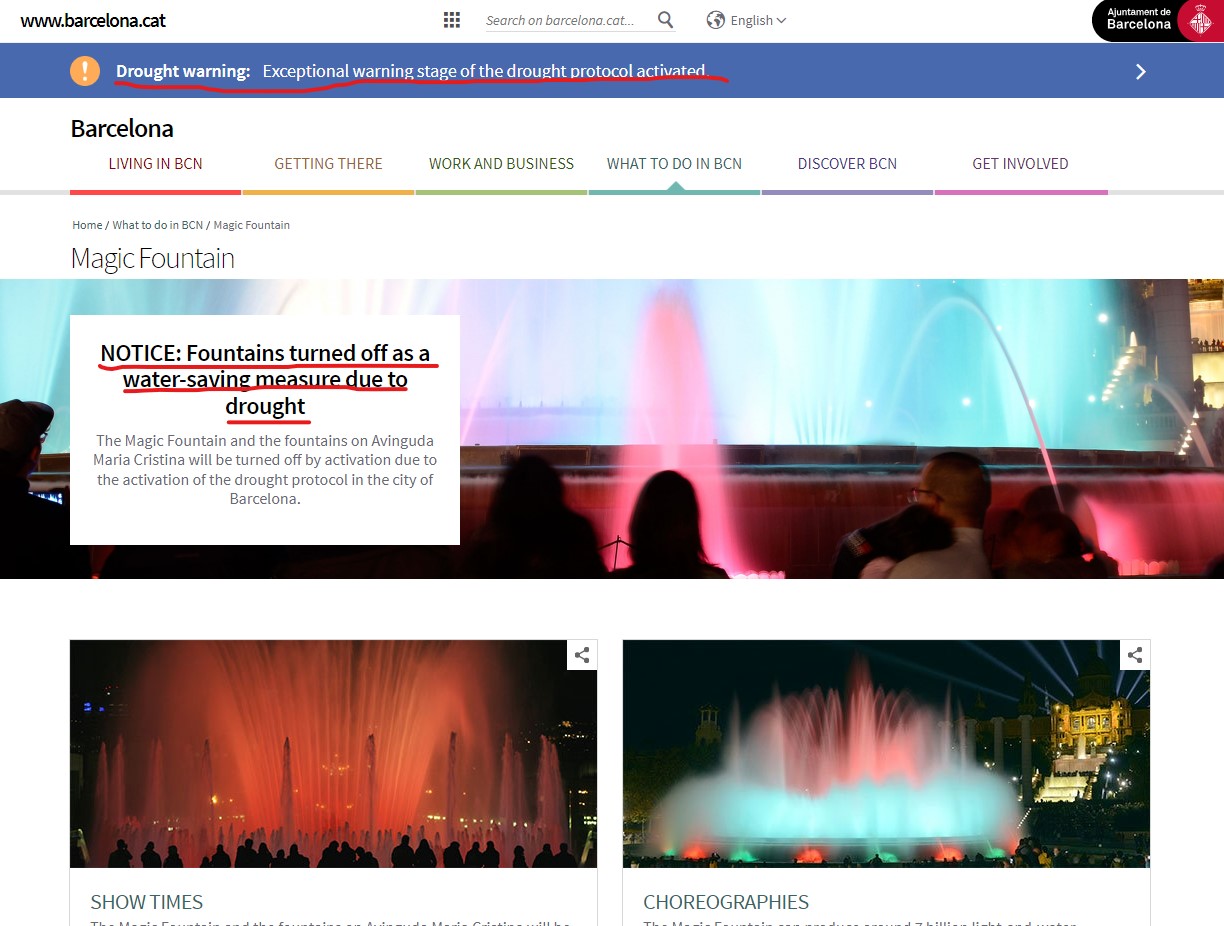Open the What to Do in BCN menu

674,164
